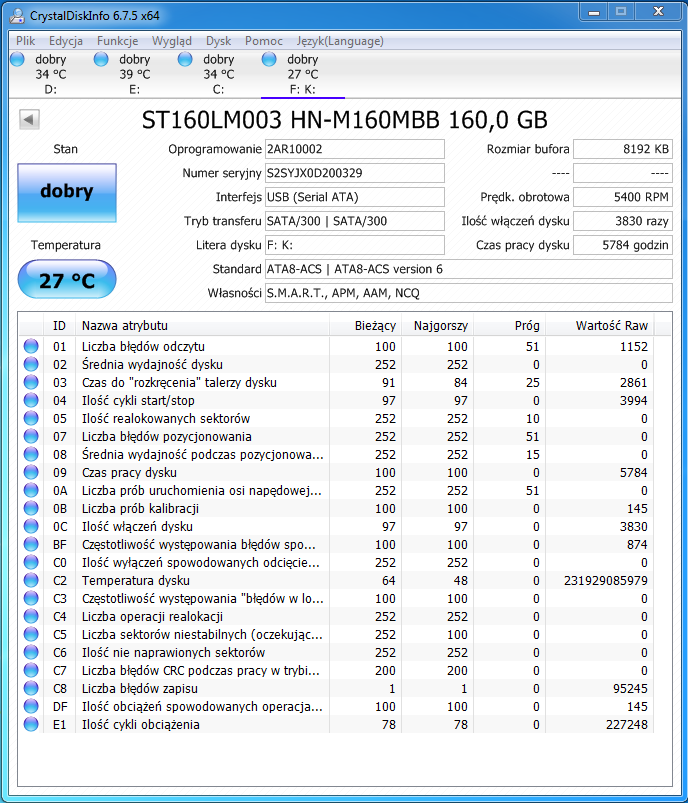688x803 pixels.
Task: Click status icon of attribute C0 row
Action: 31,562
